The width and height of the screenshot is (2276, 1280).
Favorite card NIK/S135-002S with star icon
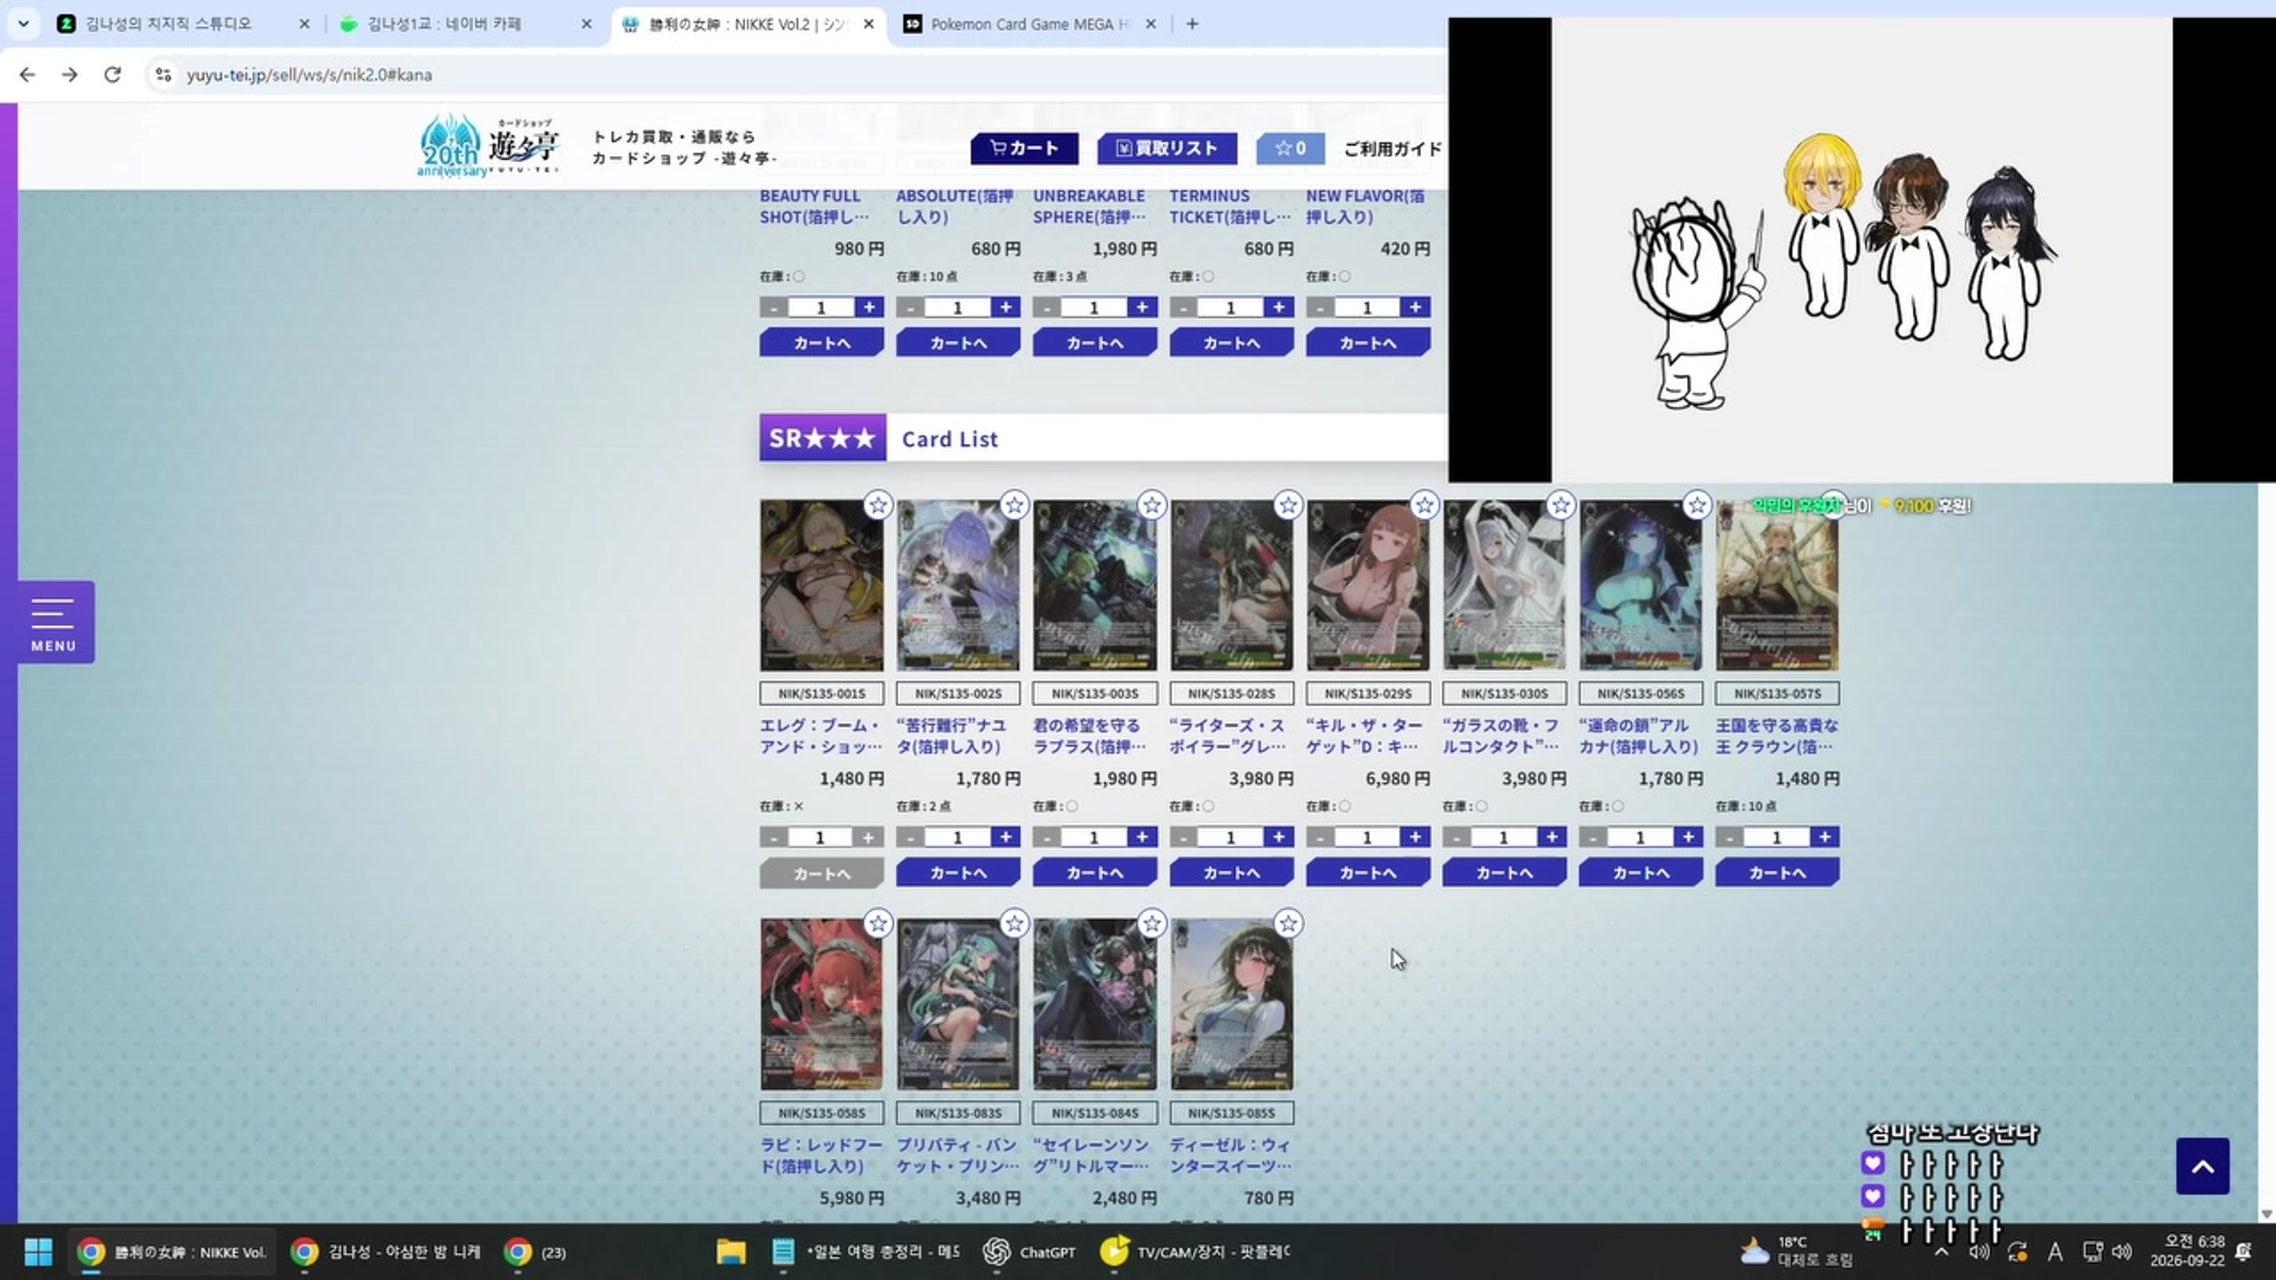coord(1014,505)
